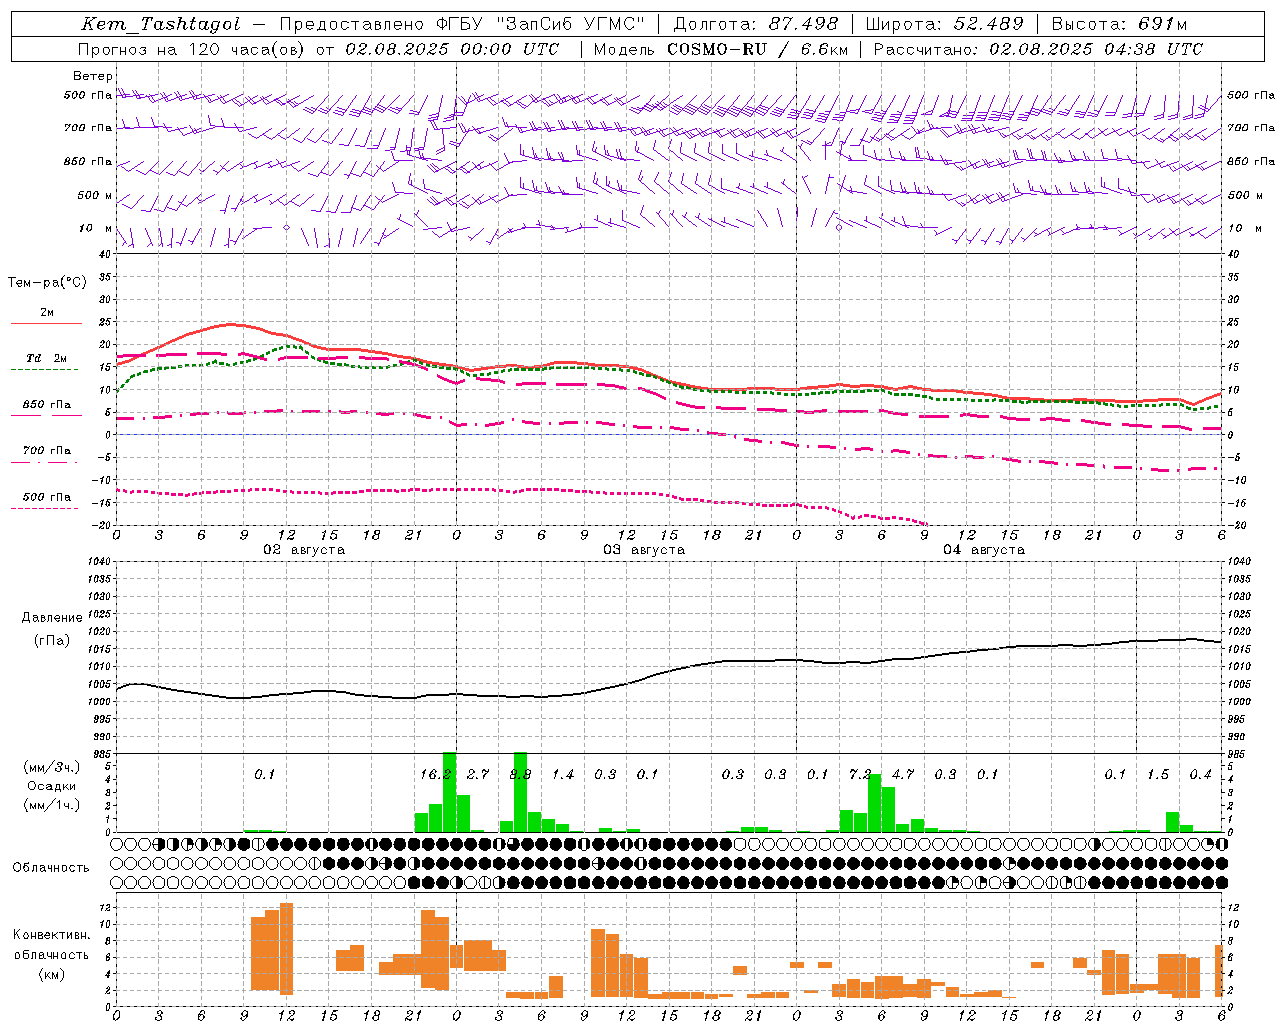Screen dimensions: 1280x1024
Task: Click the 0.4 precipitation total
Action: tap(1200, 774)
